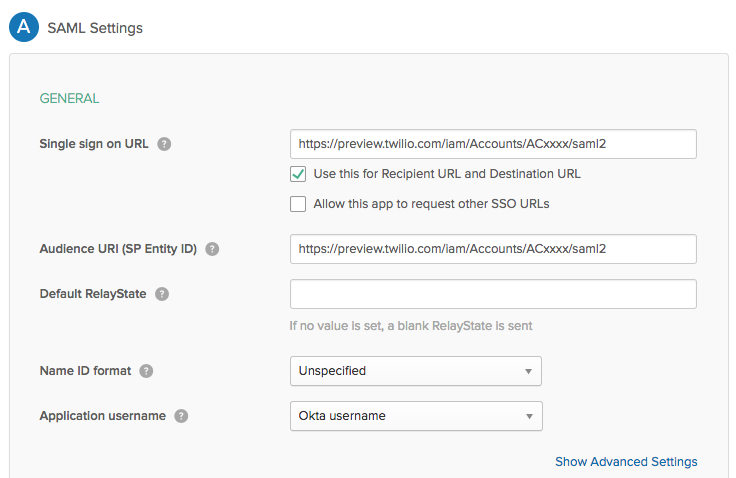Image resolution: width=736 pixels, height=478 pixels.
Task: Click the arrow on Okta username combo box
Action: (x=529, y=416)
